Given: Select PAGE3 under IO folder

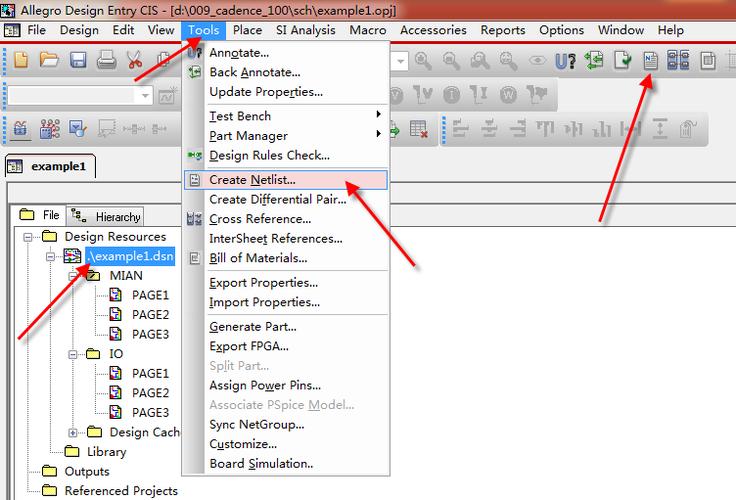Looking at the screenshot, I should (x=150, y=413).
